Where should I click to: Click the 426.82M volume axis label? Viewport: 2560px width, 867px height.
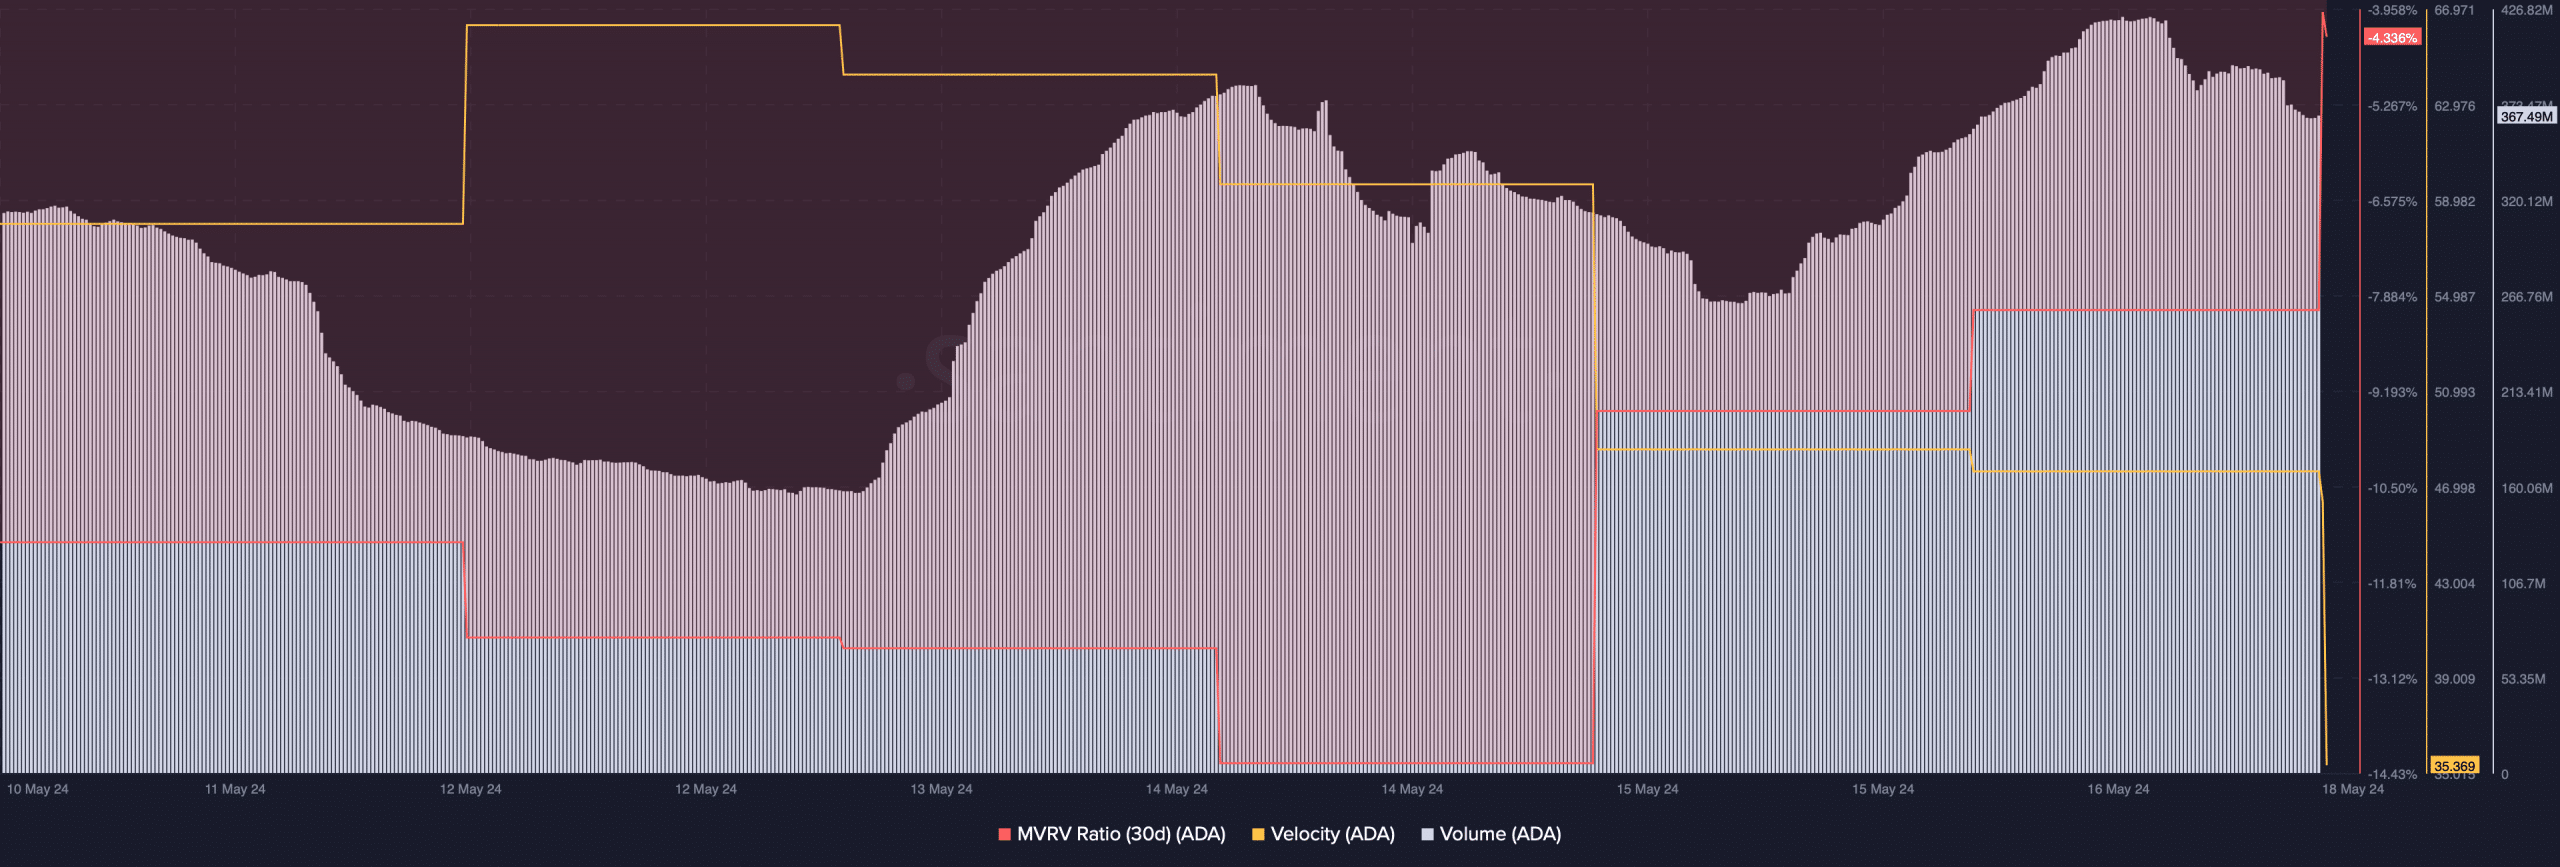coord(2527,10)
